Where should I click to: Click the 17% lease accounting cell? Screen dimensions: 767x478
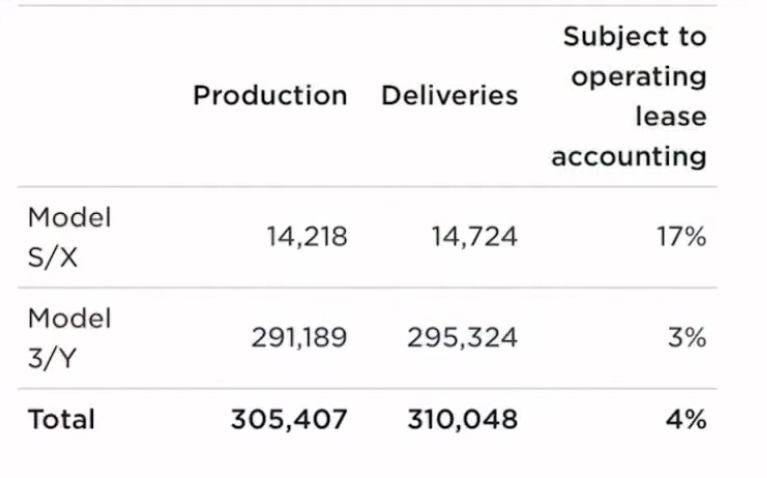(681, 237)
